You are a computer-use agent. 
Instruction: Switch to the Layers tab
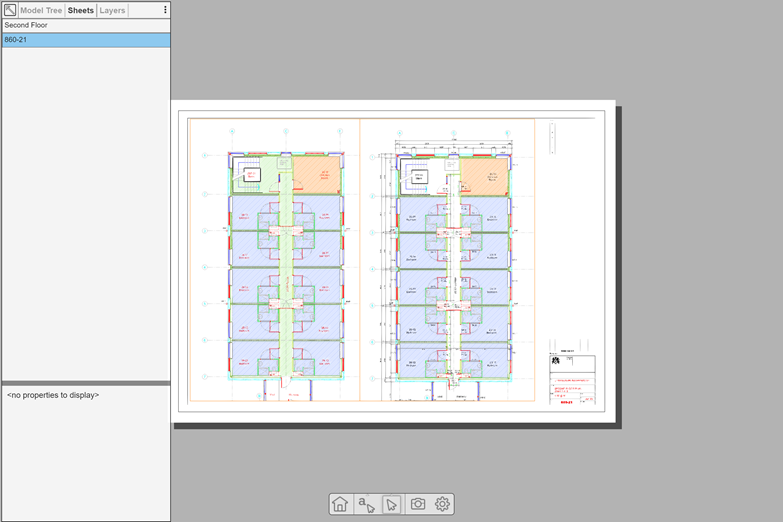coord(112,10)
